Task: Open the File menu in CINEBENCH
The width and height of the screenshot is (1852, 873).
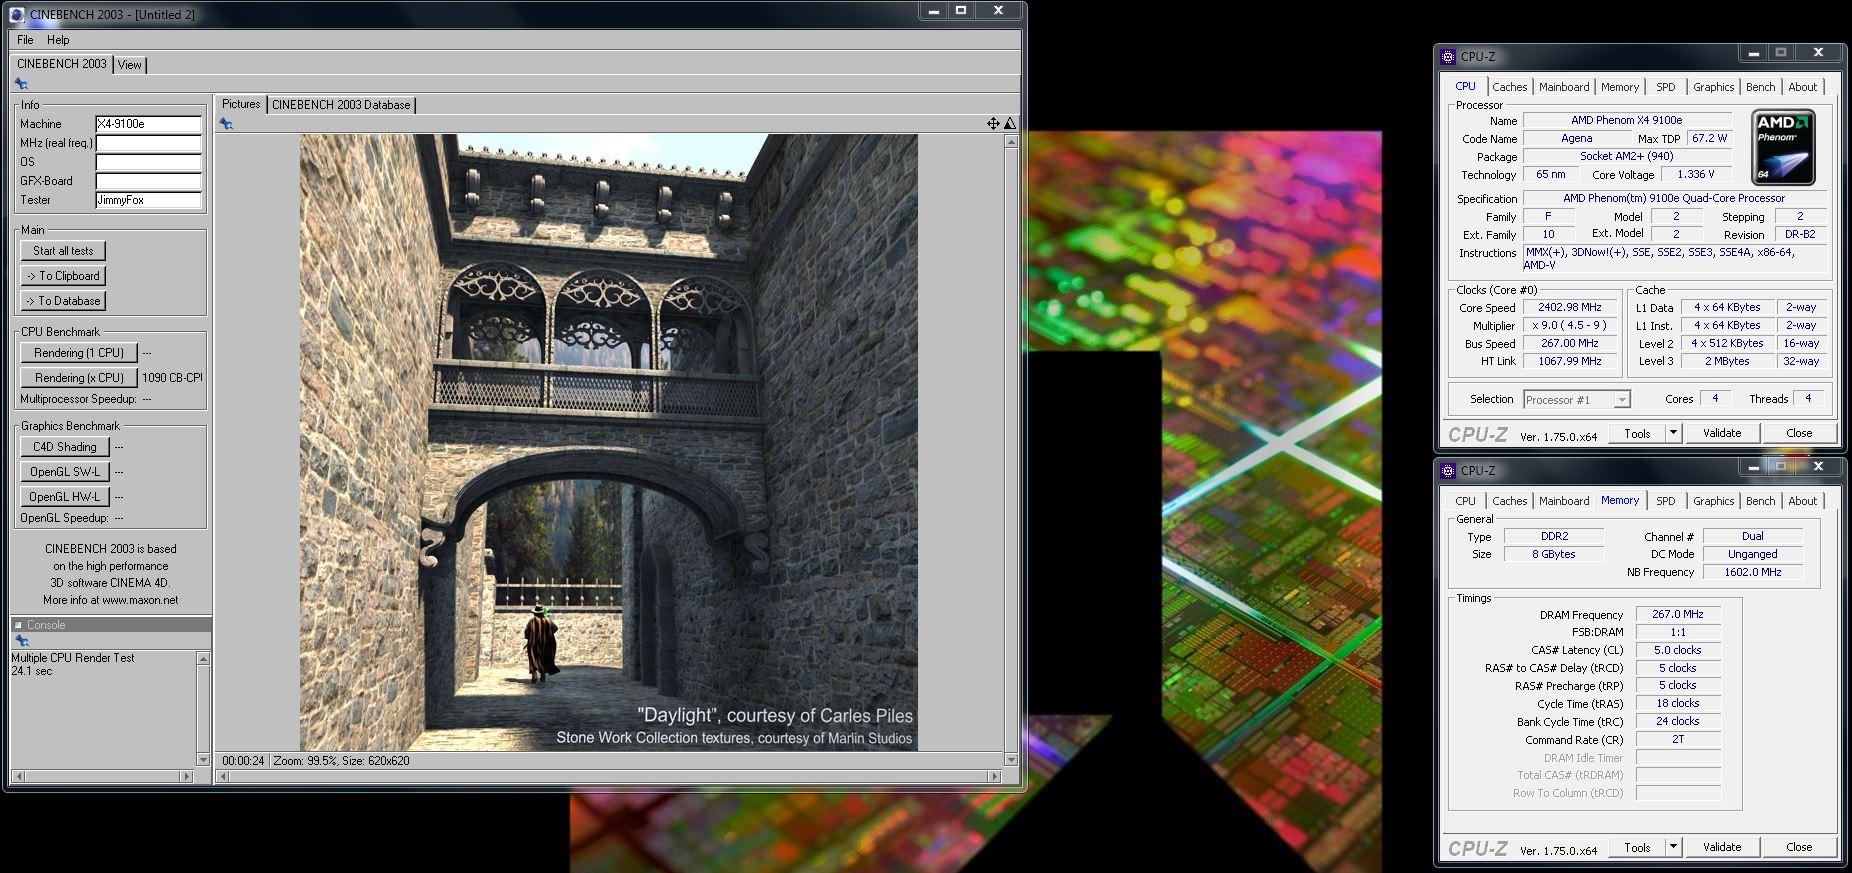Action: [25, 40]
